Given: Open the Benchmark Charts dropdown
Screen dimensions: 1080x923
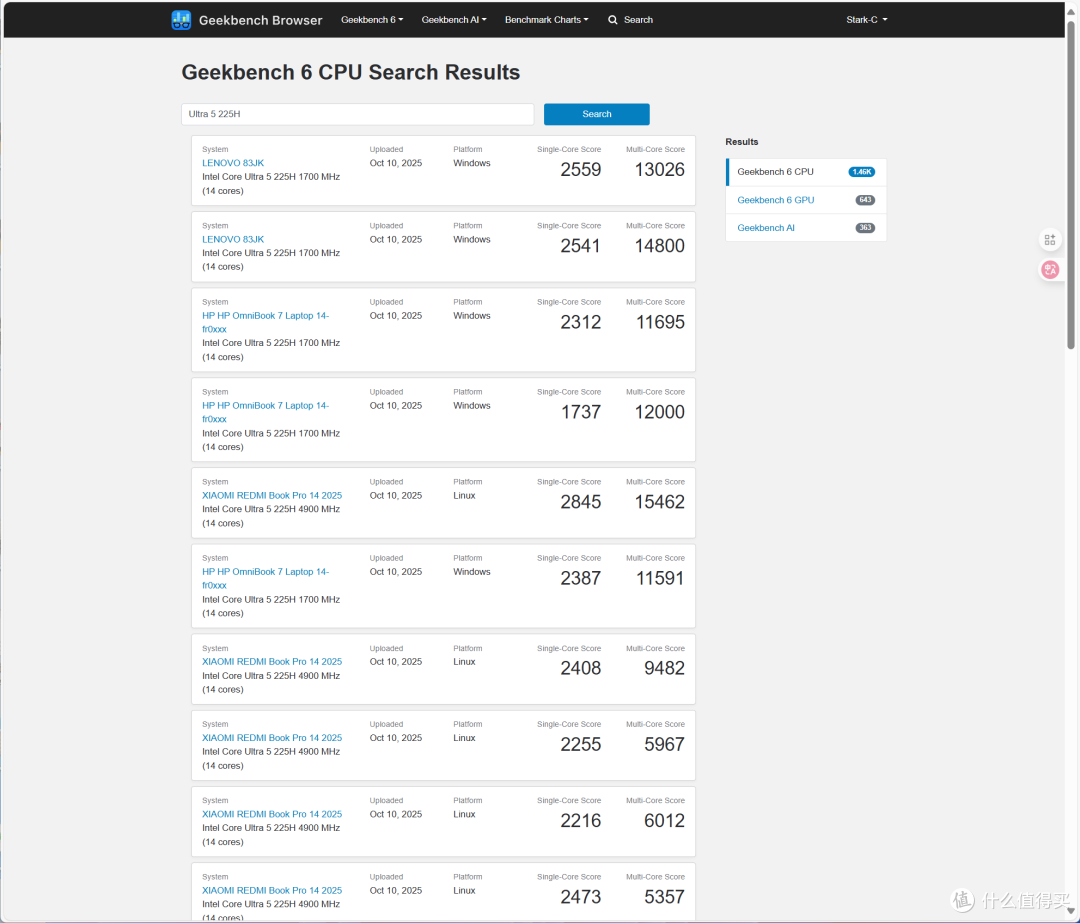Looking at the screenshot, I should (546, 20).
